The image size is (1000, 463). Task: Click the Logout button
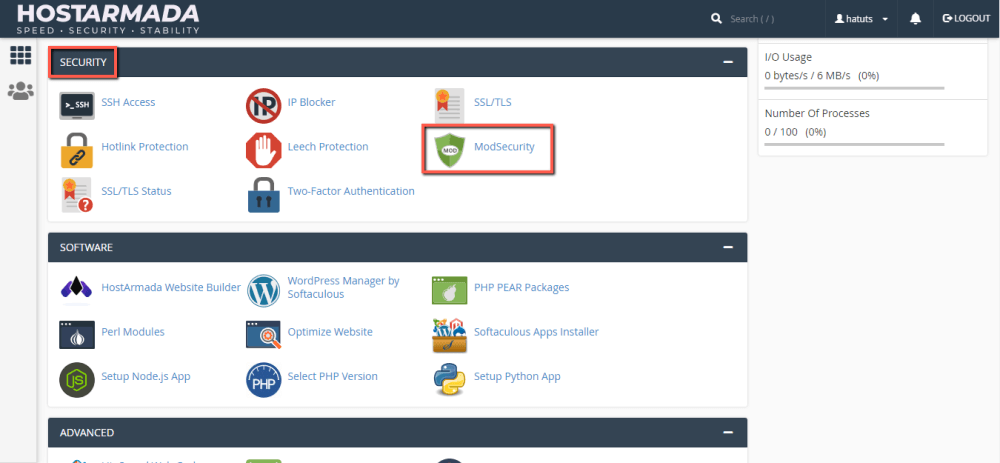[x=966, y=18]
